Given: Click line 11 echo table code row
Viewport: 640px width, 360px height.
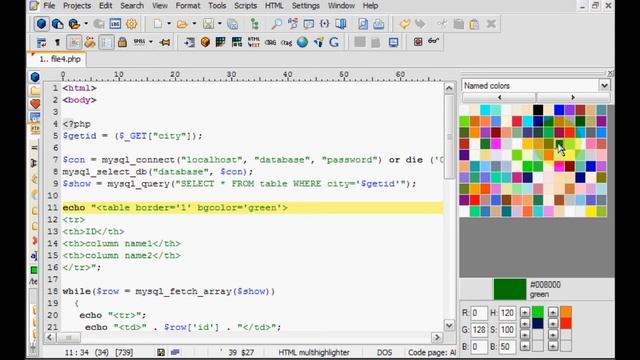Looking at the screenshot, I should click(252, 207).
